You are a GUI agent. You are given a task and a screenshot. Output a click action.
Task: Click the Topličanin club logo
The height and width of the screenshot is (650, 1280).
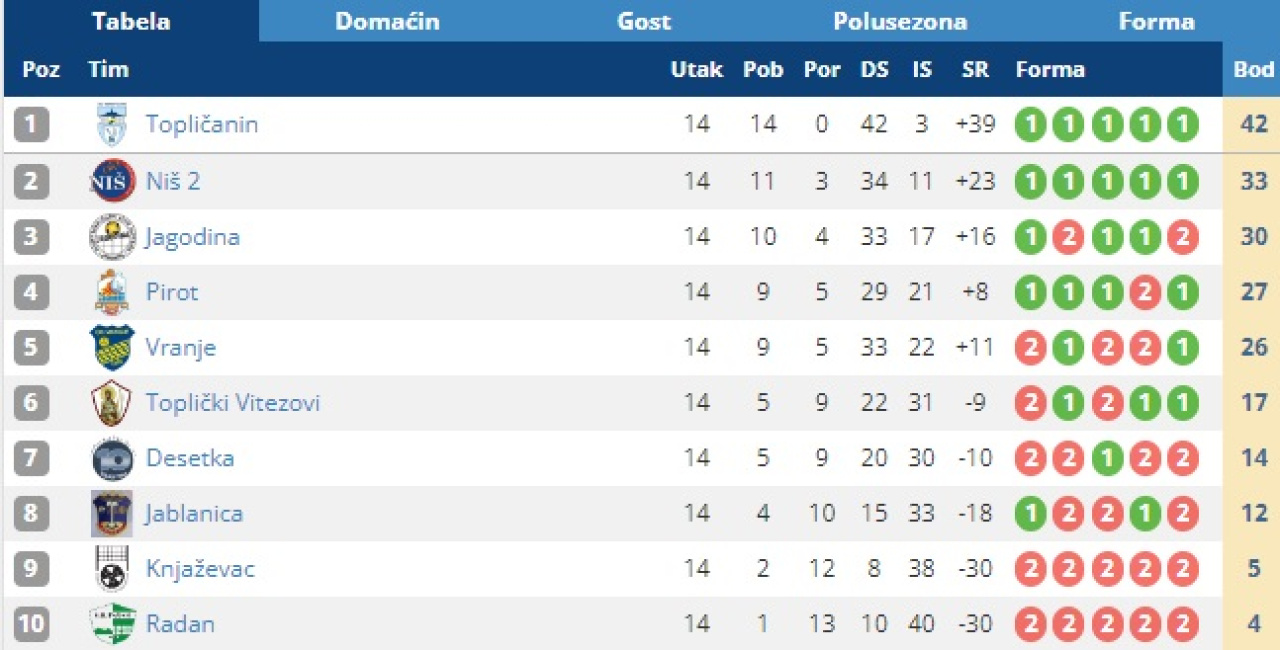111,125
